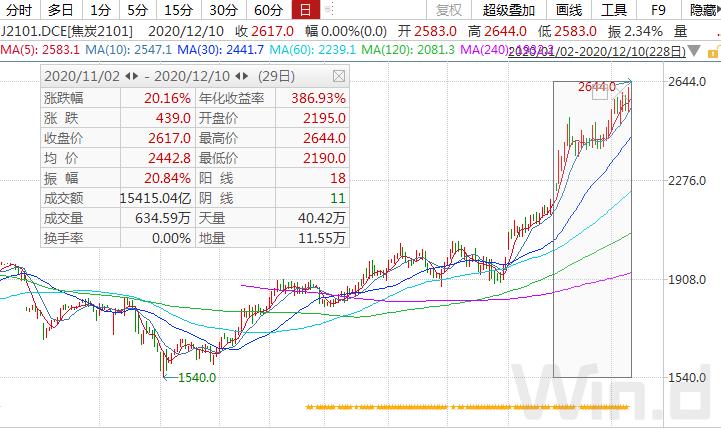
Task: Open the 工具 tools menu
Action: 614,10
